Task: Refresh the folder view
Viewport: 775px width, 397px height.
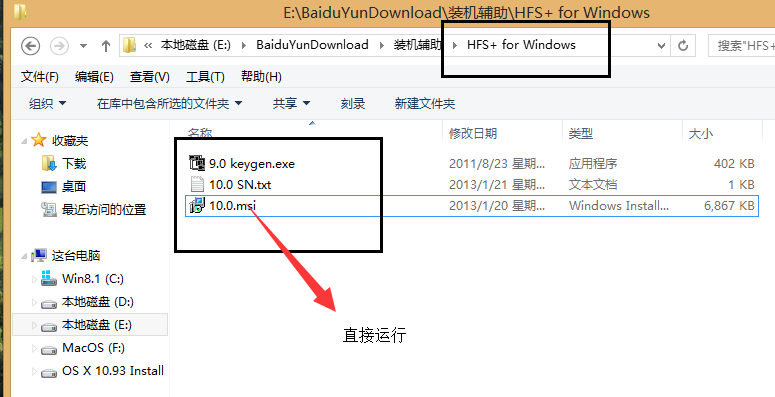Action: pos(683,46)
